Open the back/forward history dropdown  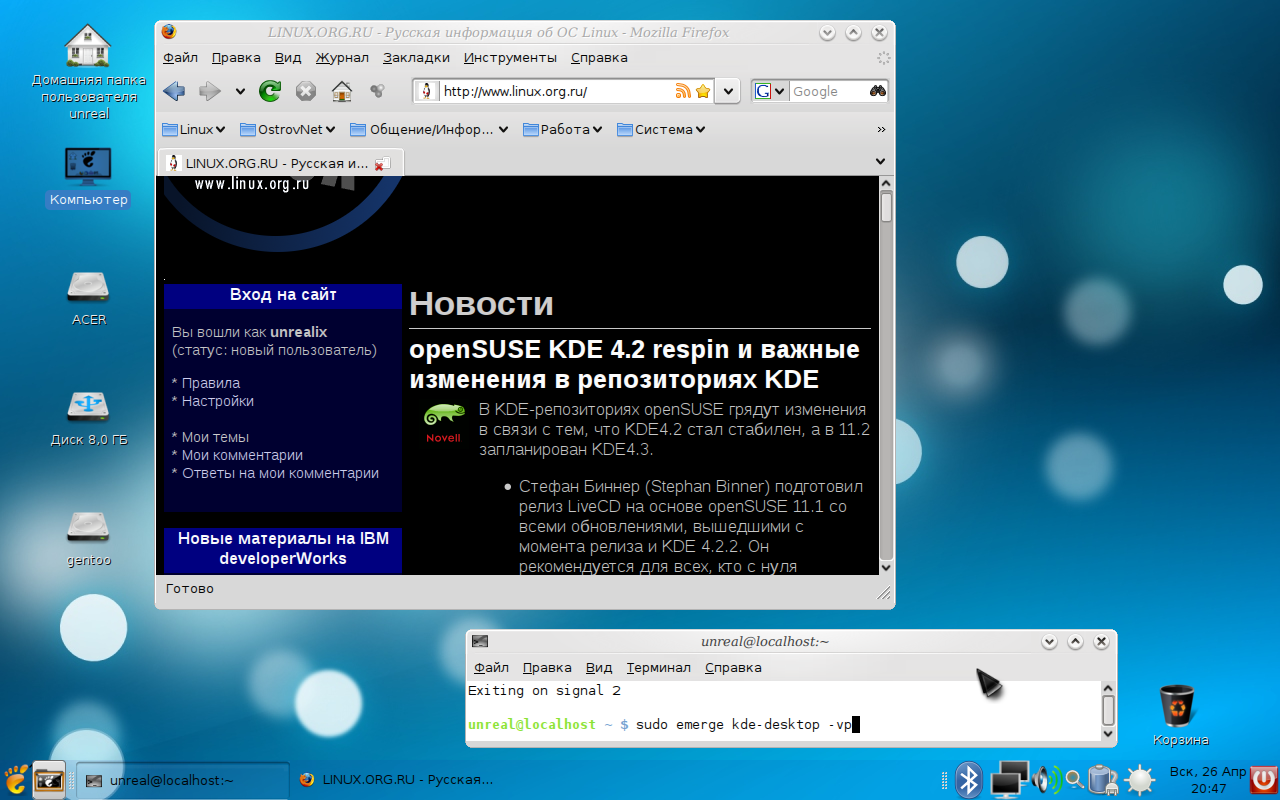[x=240, y=91]
